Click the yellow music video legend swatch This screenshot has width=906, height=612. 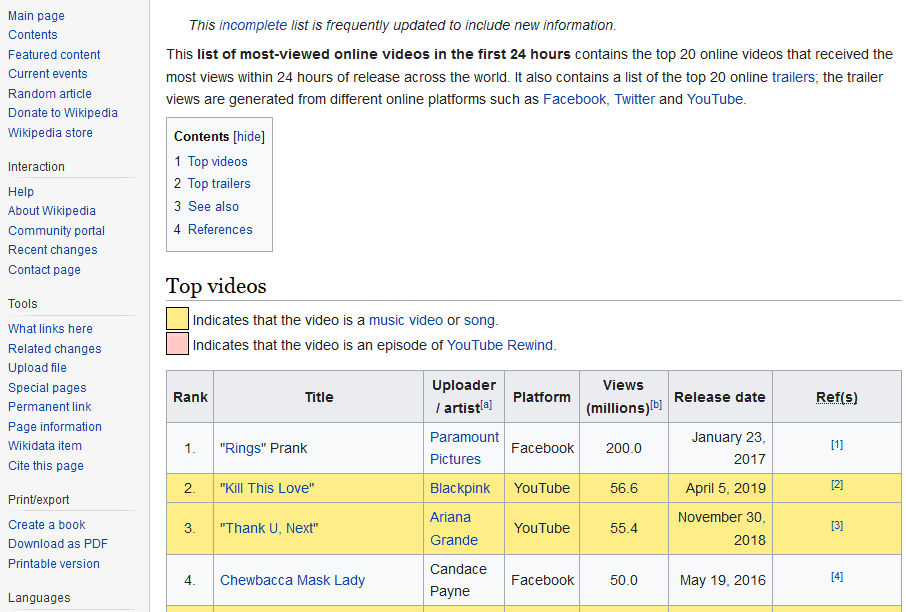177,319
